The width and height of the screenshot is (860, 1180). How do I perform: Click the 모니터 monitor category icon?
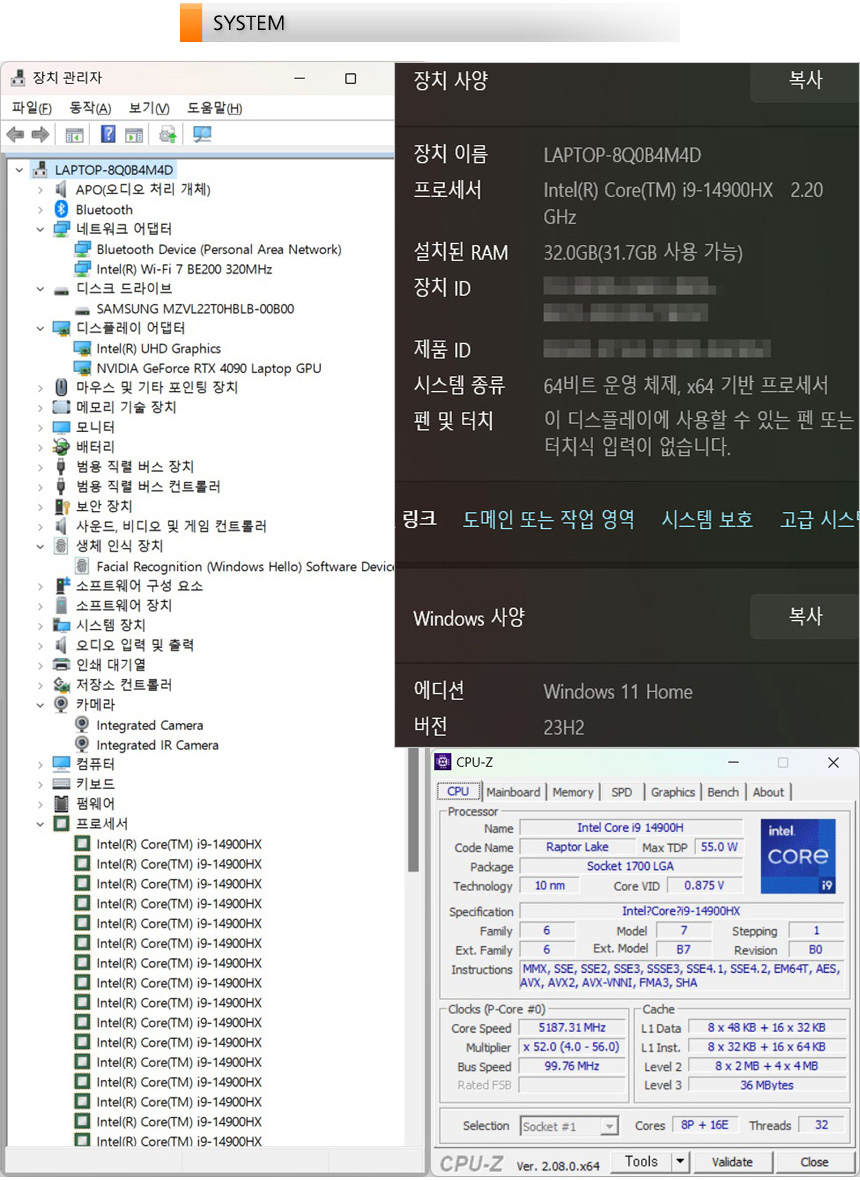point(61,427)
